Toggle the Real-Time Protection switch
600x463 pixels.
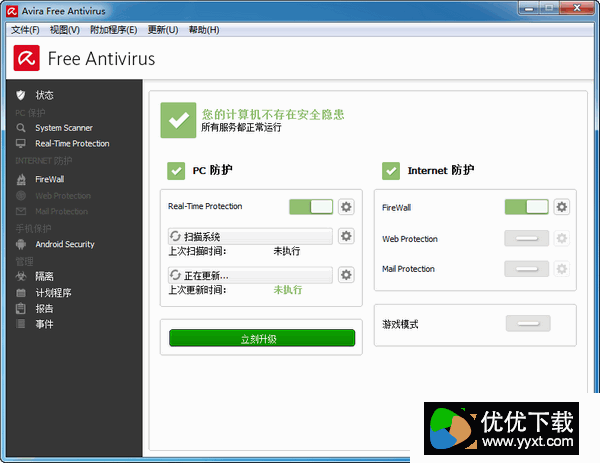click(x=311, y=207)
